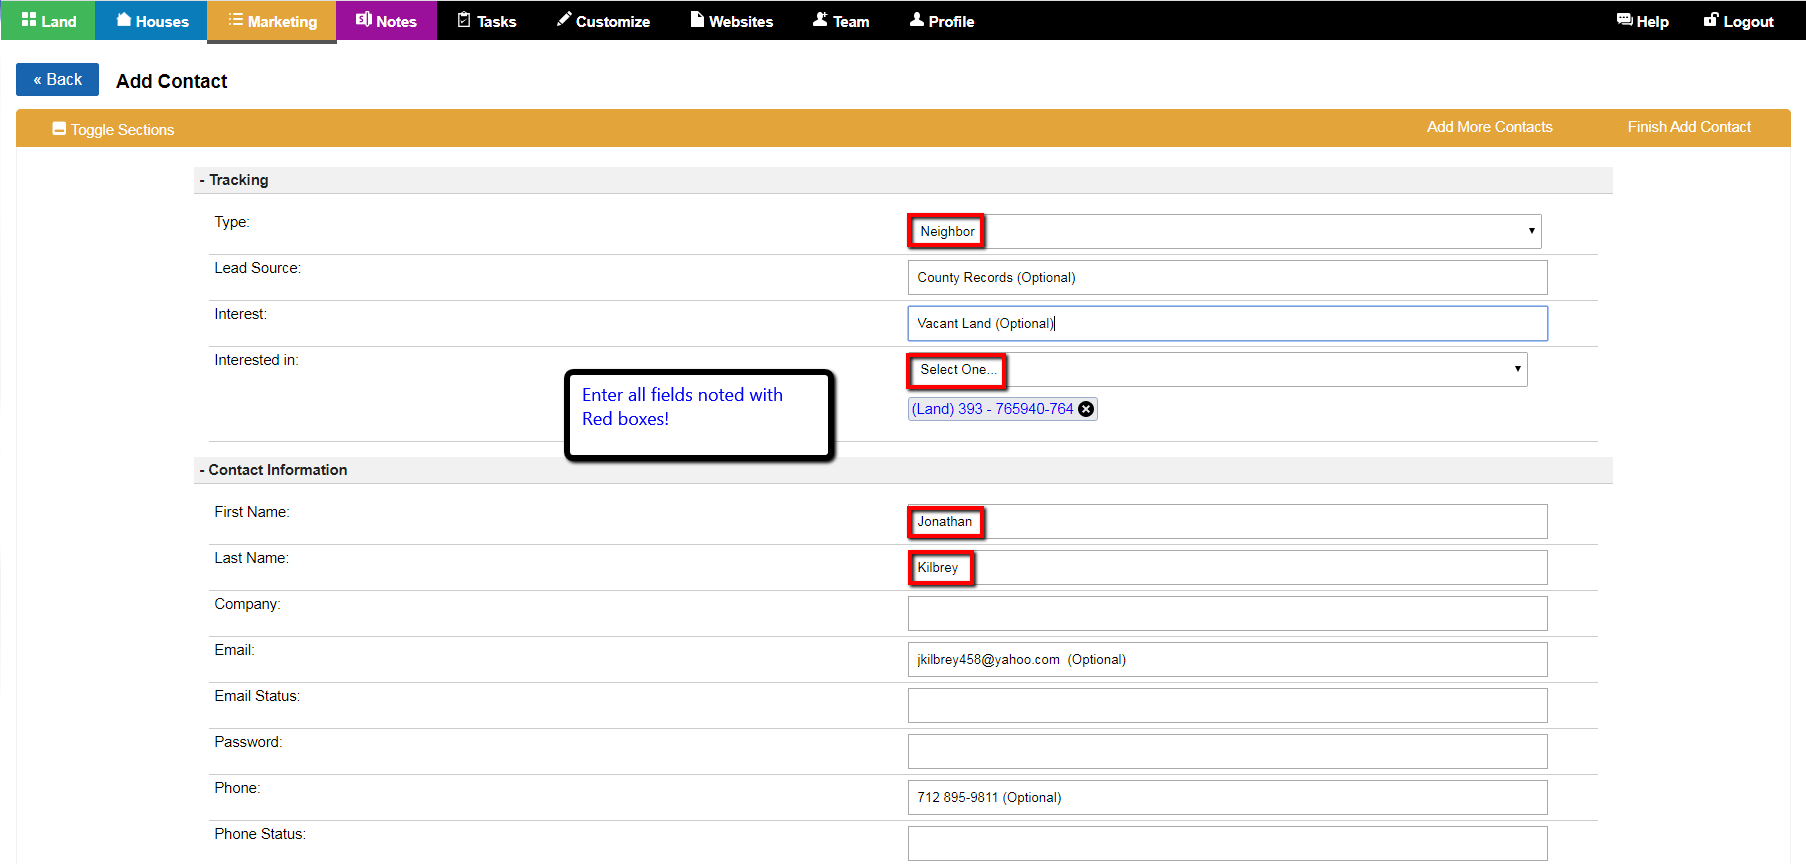Click the Marketing list icon
1806x864 pixels.
tap(236, 19)
